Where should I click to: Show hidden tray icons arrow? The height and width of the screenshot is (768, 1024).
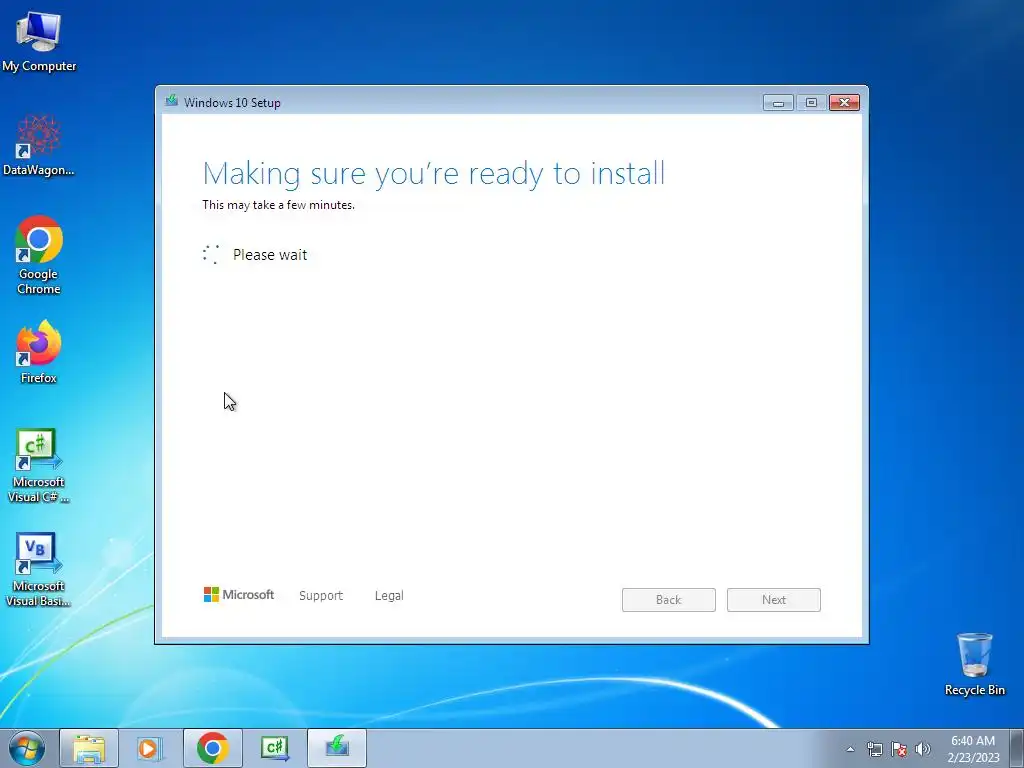point(850,749)
